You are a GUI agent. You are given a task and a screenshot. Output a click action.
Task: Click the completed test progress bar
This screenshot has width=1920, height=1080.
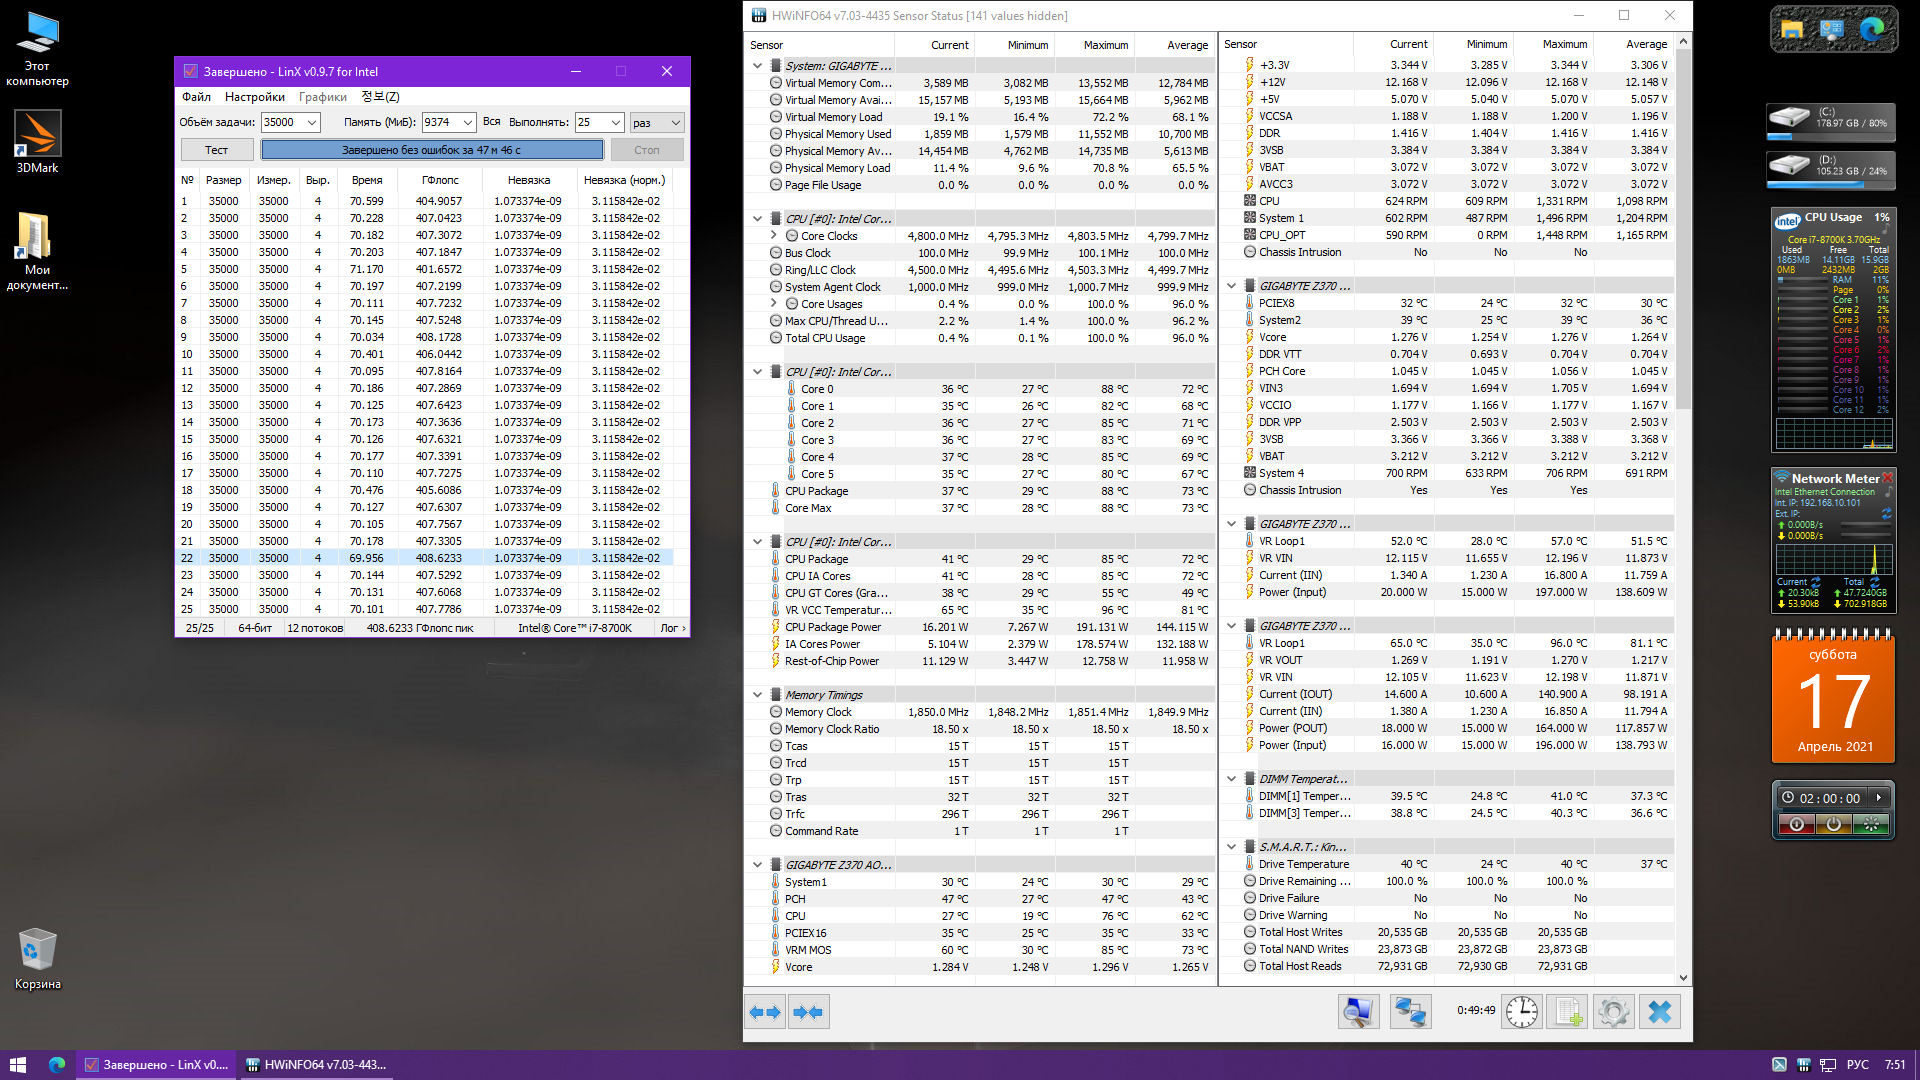click(x=431, y=150)
